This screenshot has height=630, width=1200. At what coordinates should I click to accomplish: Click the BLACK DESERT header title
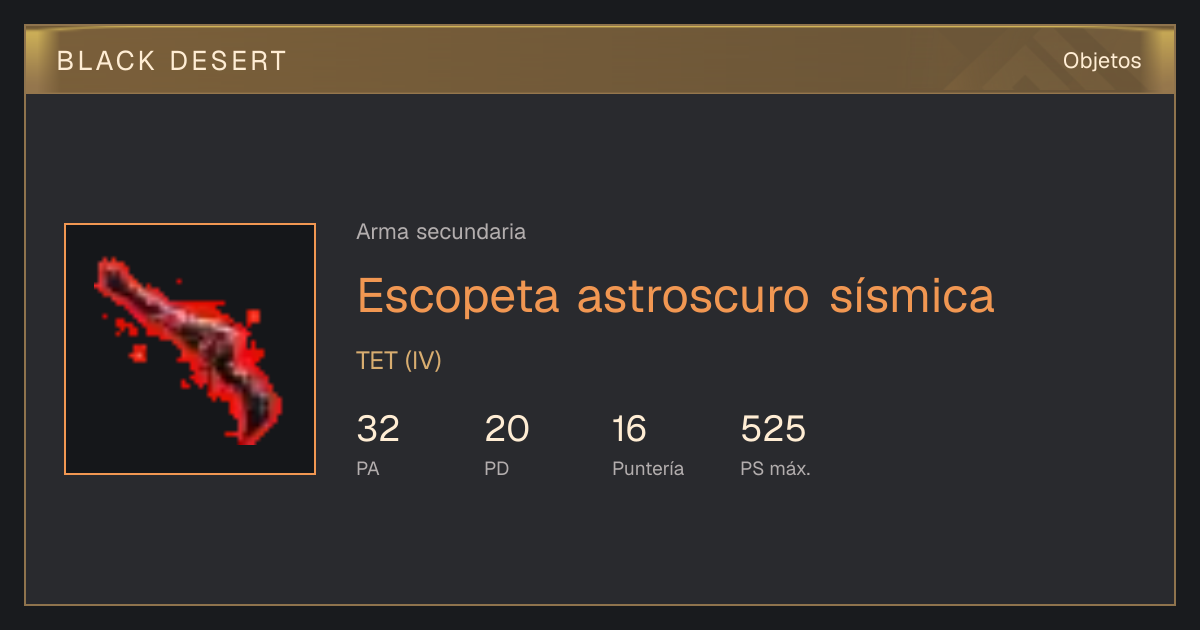[x=172, y=61]
